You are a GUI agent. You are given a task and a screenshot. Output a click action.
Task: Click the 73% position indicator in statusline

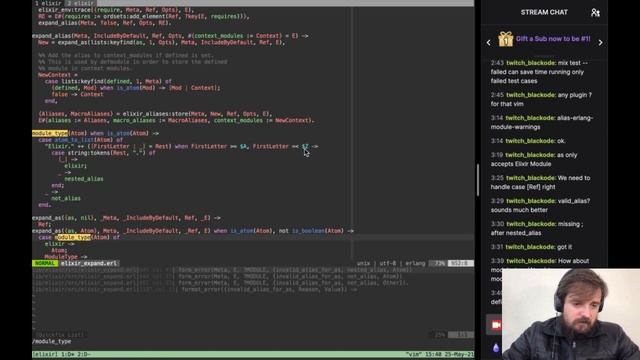pos(439,263)
